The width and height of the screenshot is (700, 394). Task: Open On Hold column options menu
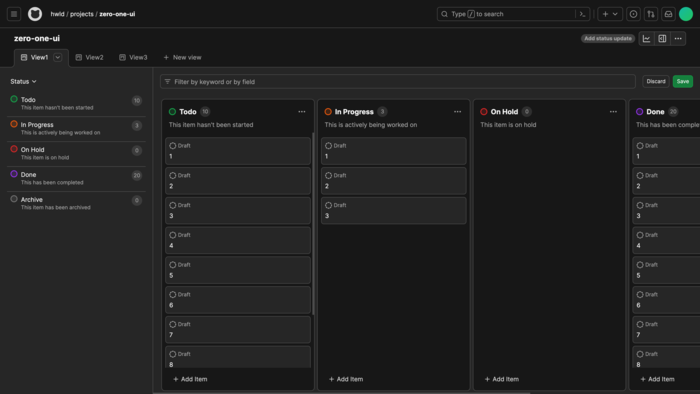point(613,112)
